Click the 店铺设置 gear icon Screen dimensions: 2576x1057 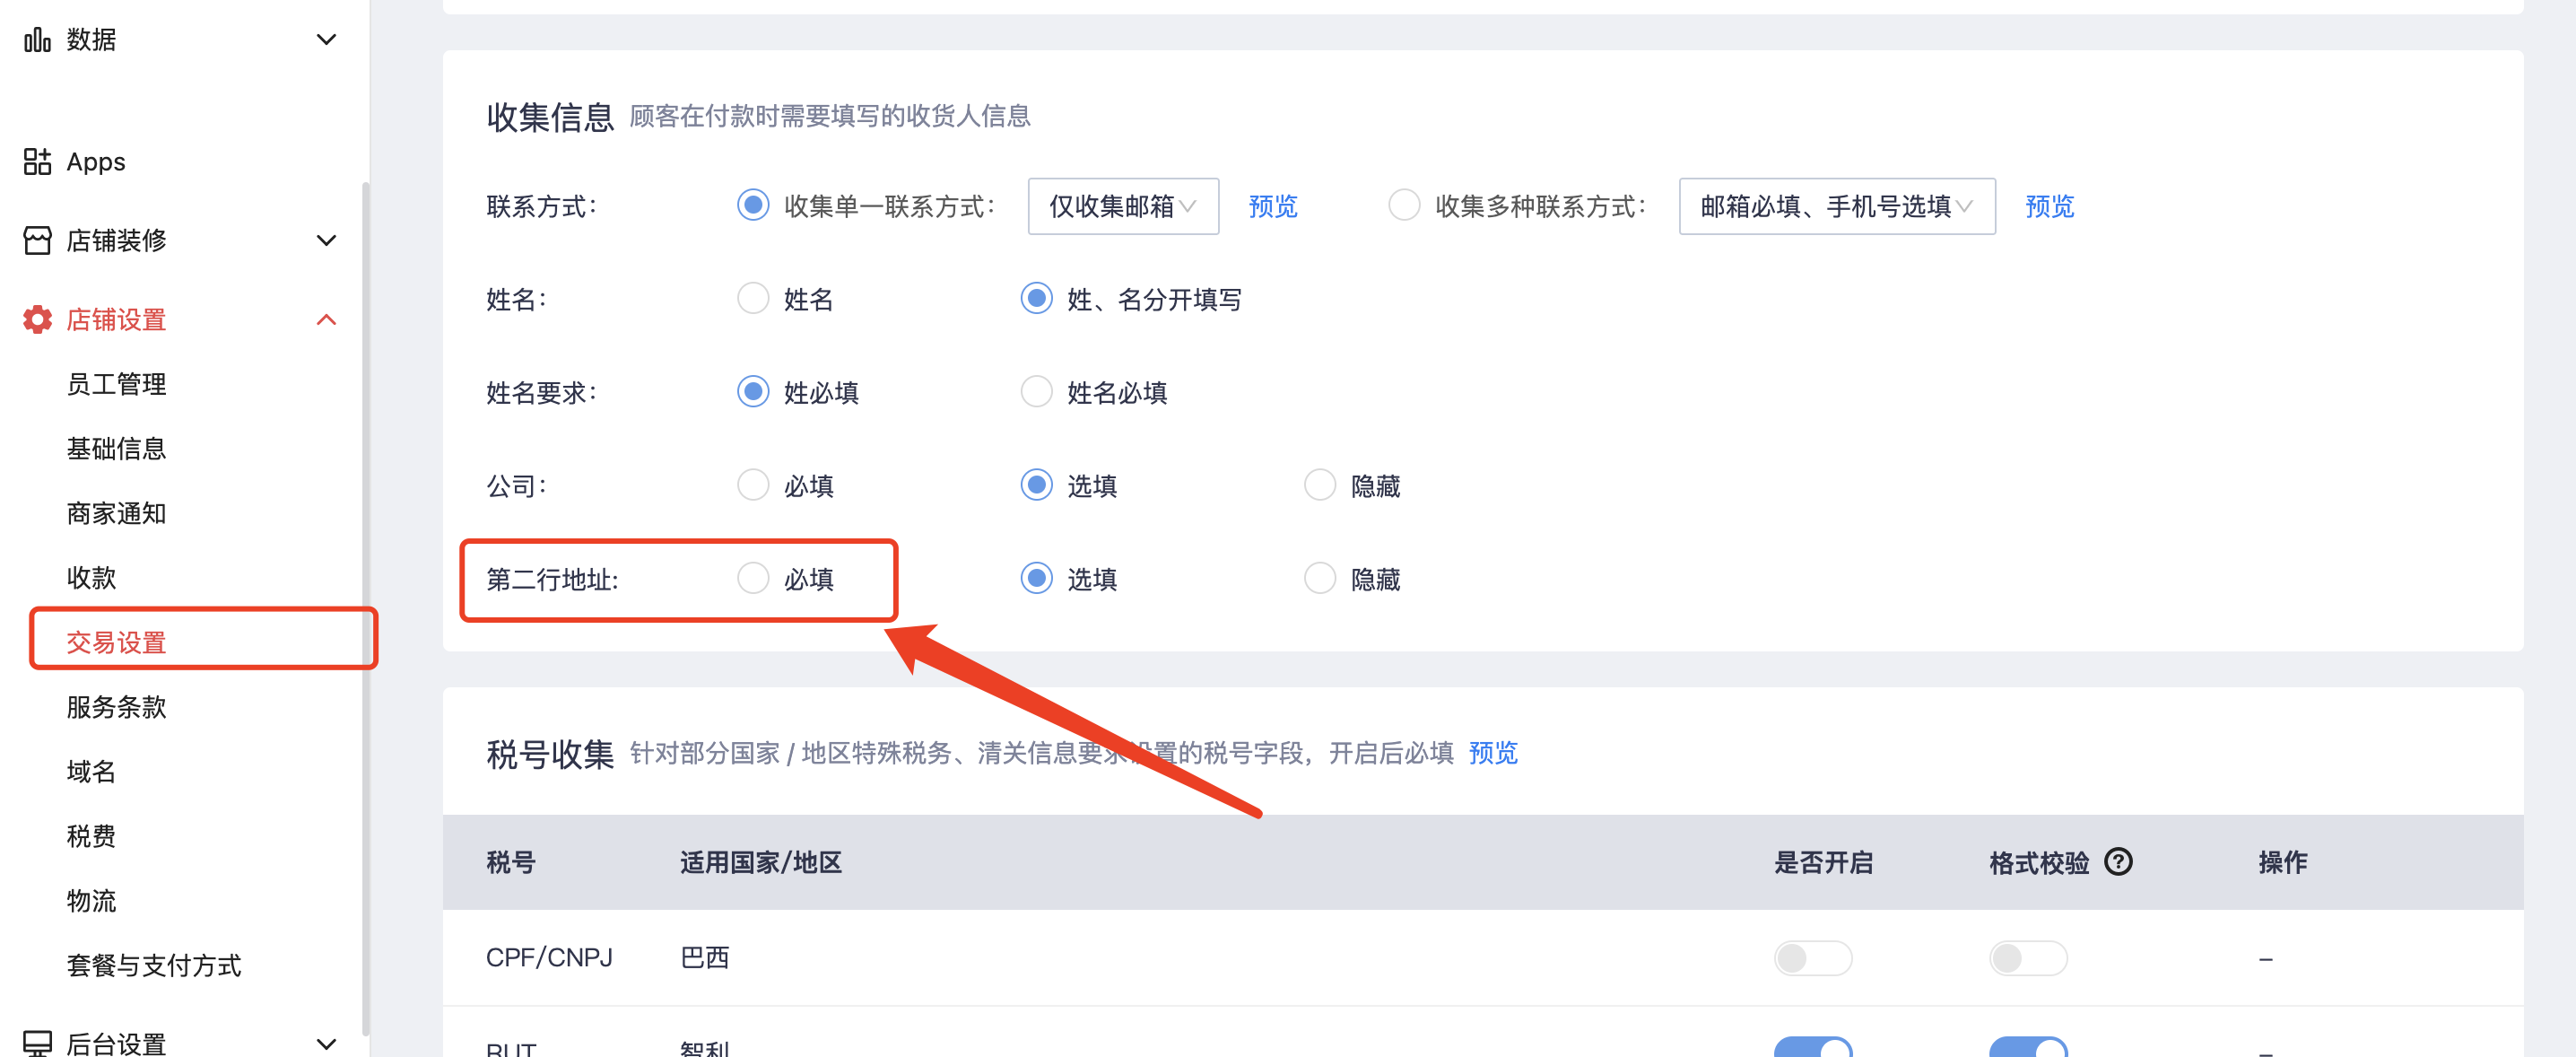[x=37, y=320]
